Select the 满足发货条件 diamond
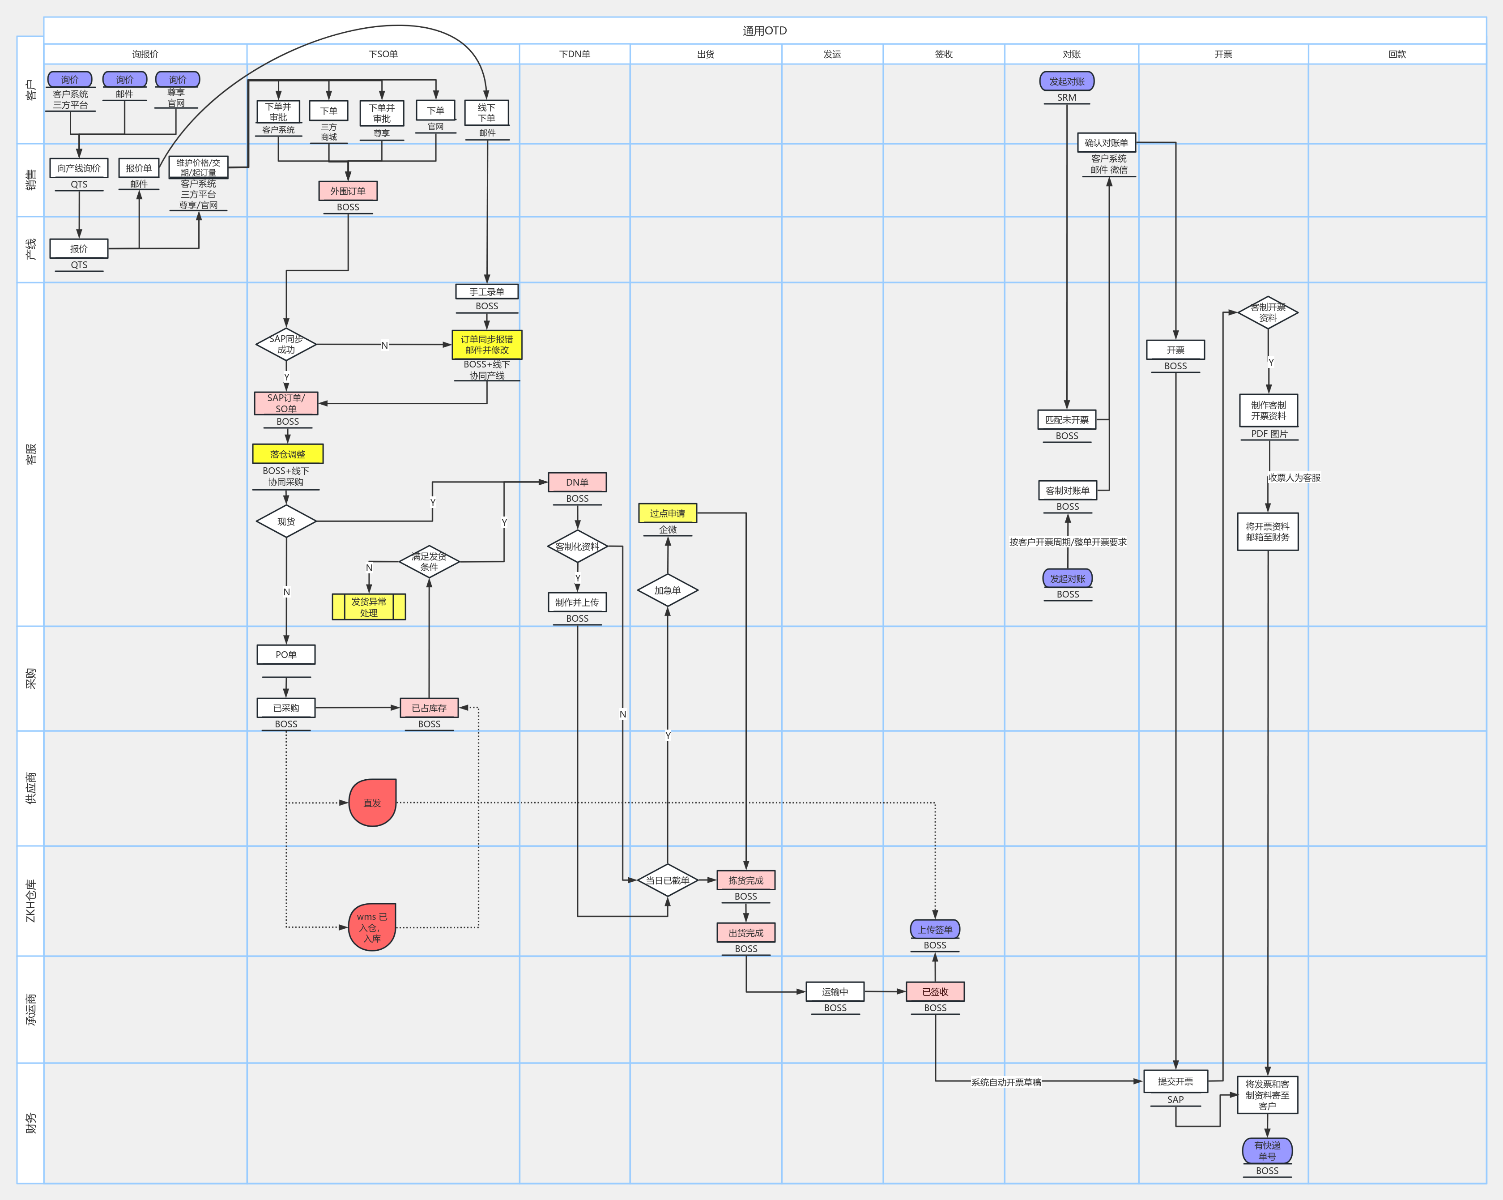The width and height of the screenshot is (1503, 1200). click(x=429, y=562)
